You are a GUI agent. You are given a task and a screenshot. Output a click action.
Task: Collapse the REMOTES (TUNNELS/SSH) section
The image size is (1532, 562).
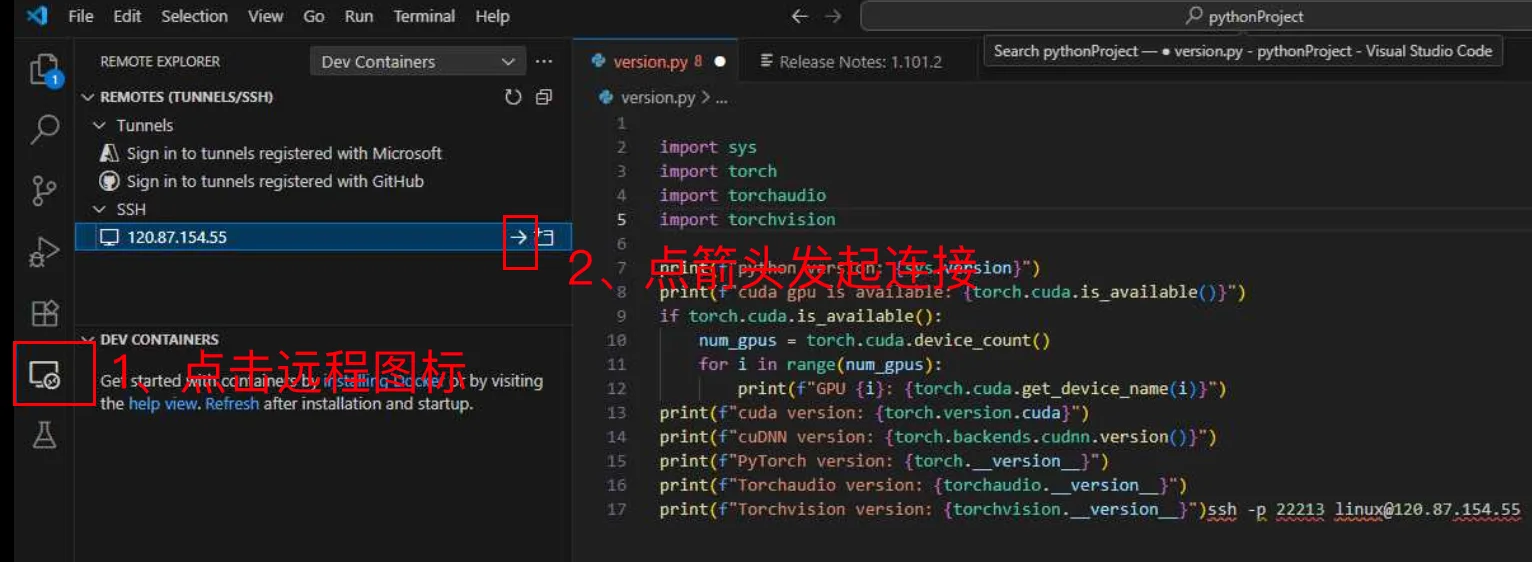[88, 97]
